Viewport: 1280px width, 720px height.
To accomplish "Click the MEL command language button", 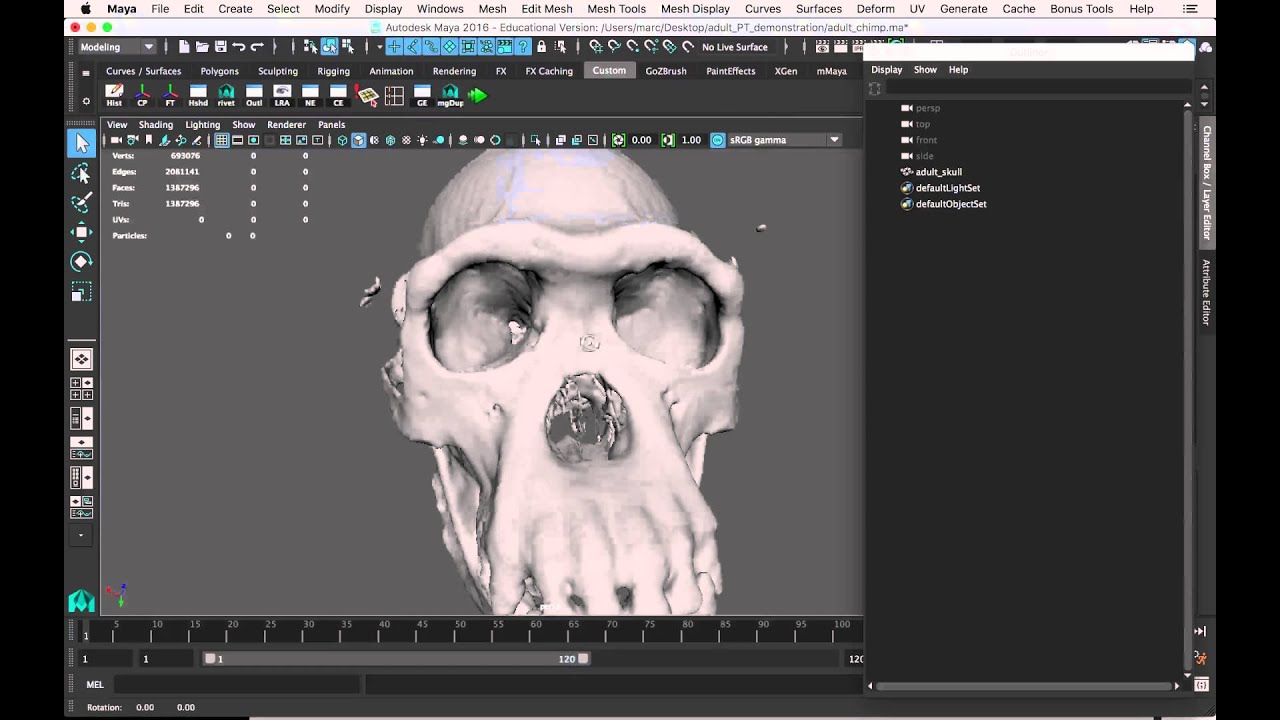I will point(95,685).
